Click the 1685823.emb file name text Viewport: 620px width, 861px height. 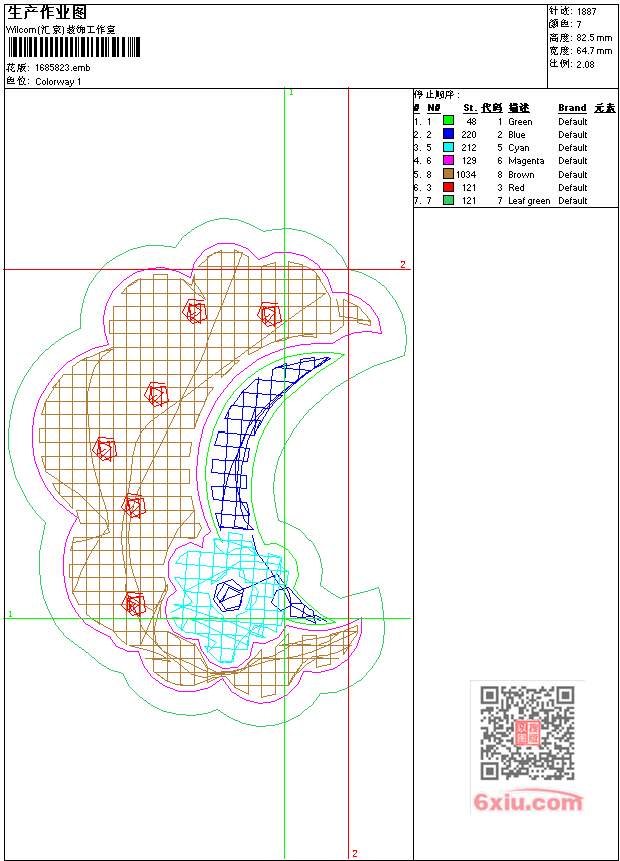[63, 68]
